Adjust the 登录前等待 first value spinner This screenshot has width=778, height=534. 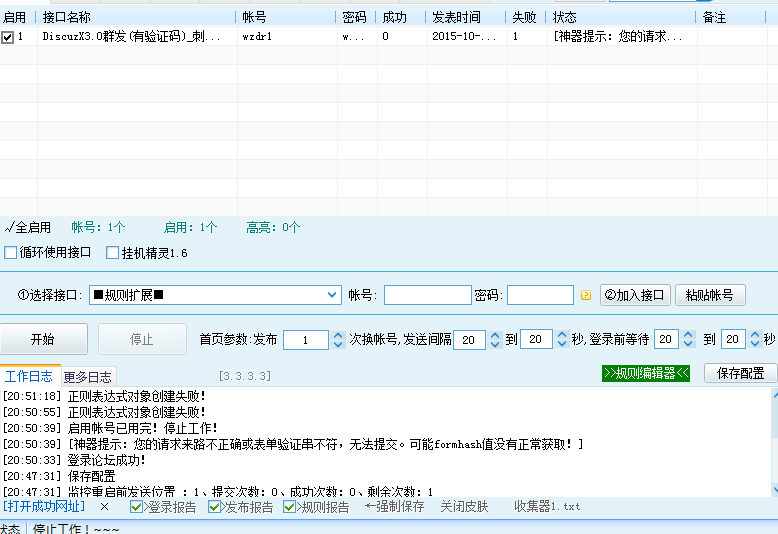(688, 339)
